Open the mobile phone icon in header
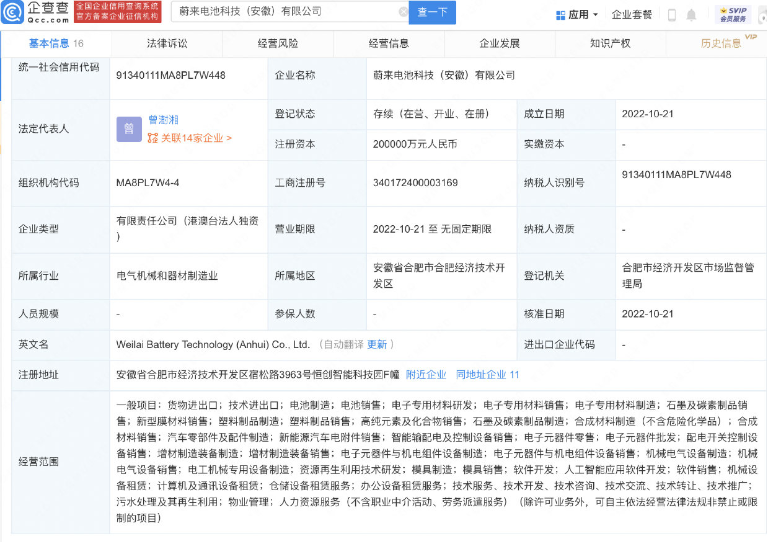 pyautogui.click(x=672, y=15)
